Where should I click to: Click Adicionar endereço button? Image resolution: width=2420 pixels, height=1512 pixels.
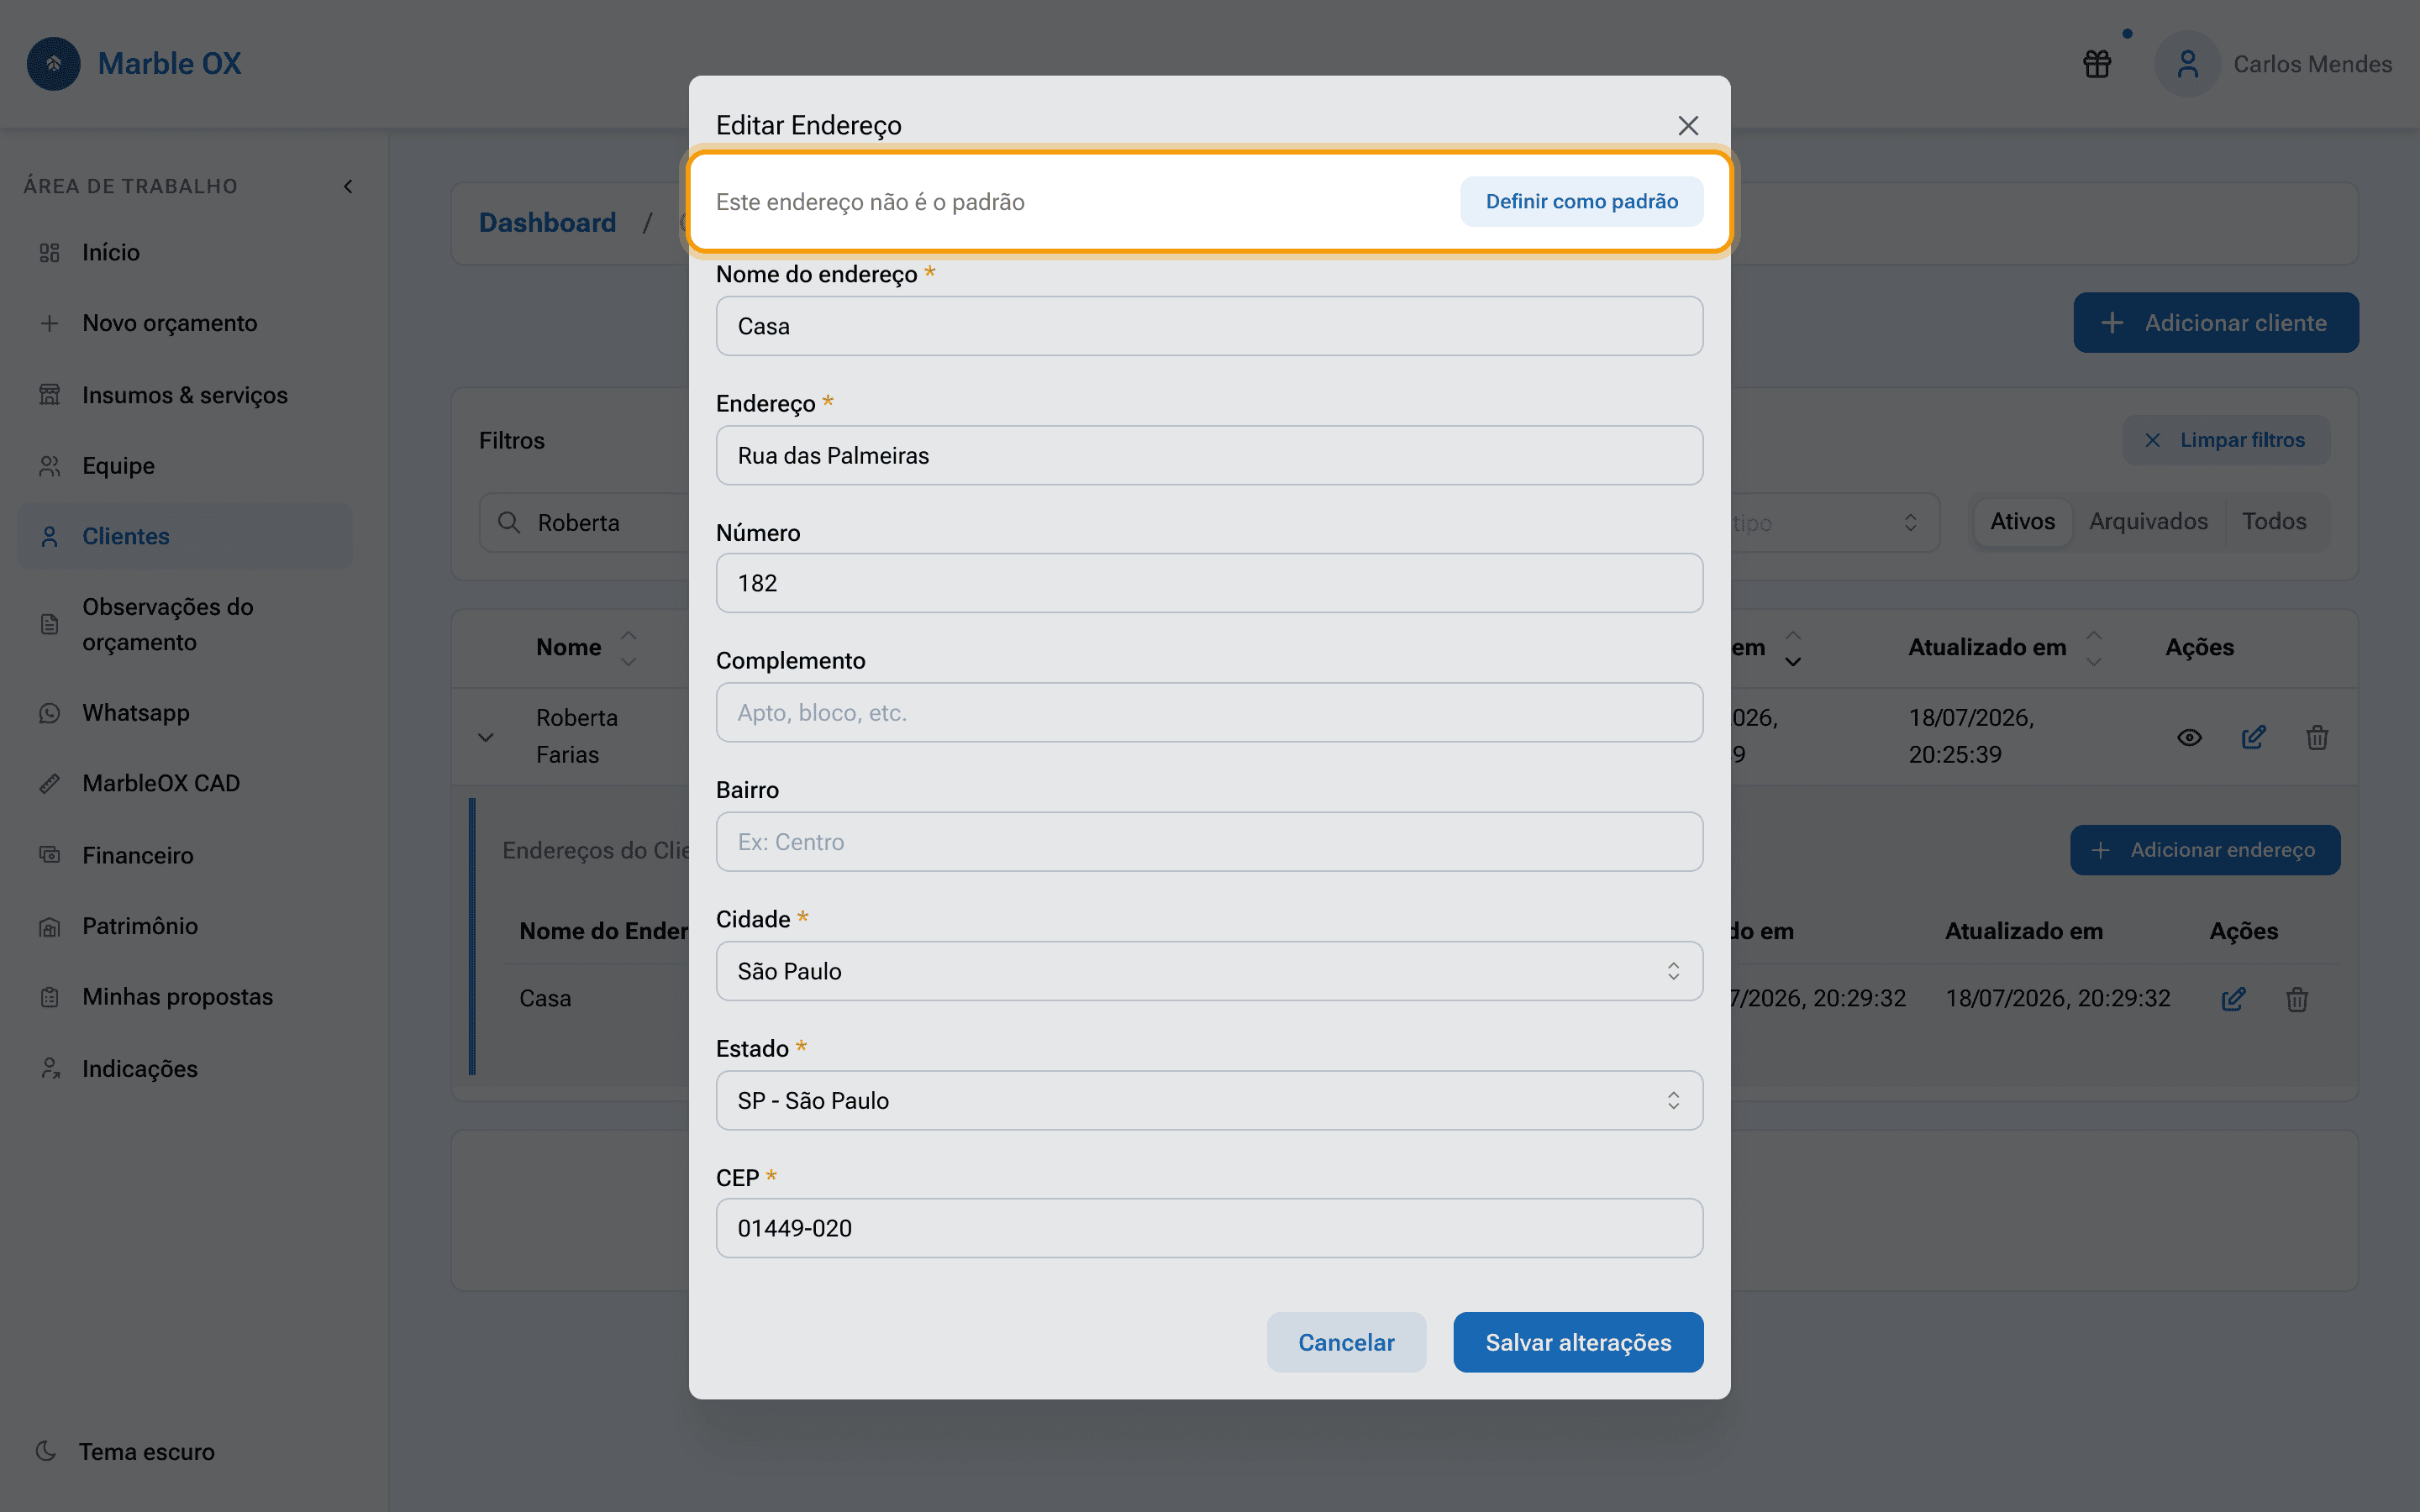(x=2204, y=850)
